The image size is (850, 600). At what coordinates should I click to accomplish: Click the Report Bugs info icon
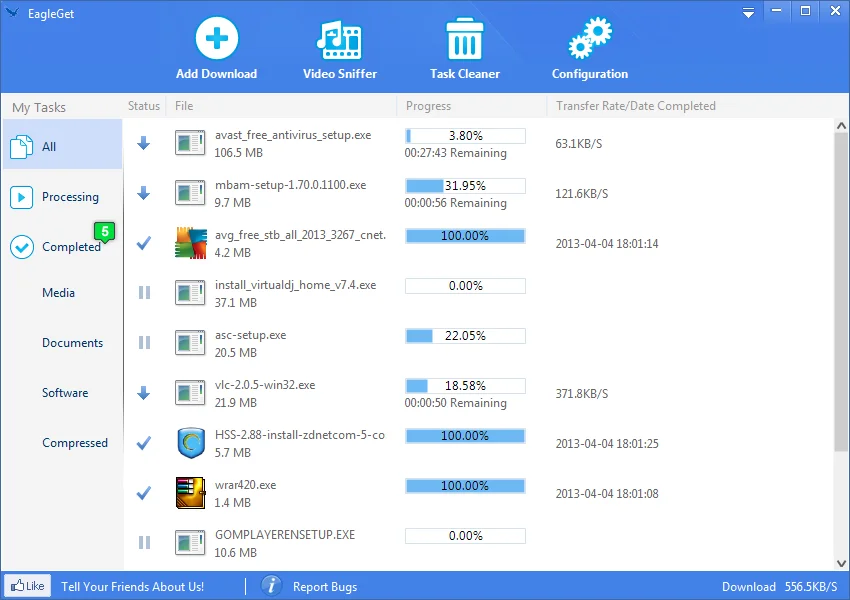(271, 585)
